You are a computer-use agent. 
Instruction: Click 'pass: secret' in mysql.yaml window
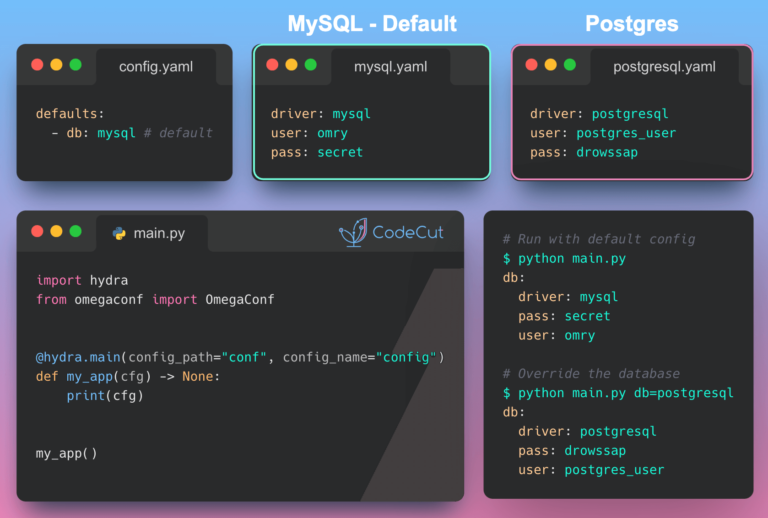[317, 152]
